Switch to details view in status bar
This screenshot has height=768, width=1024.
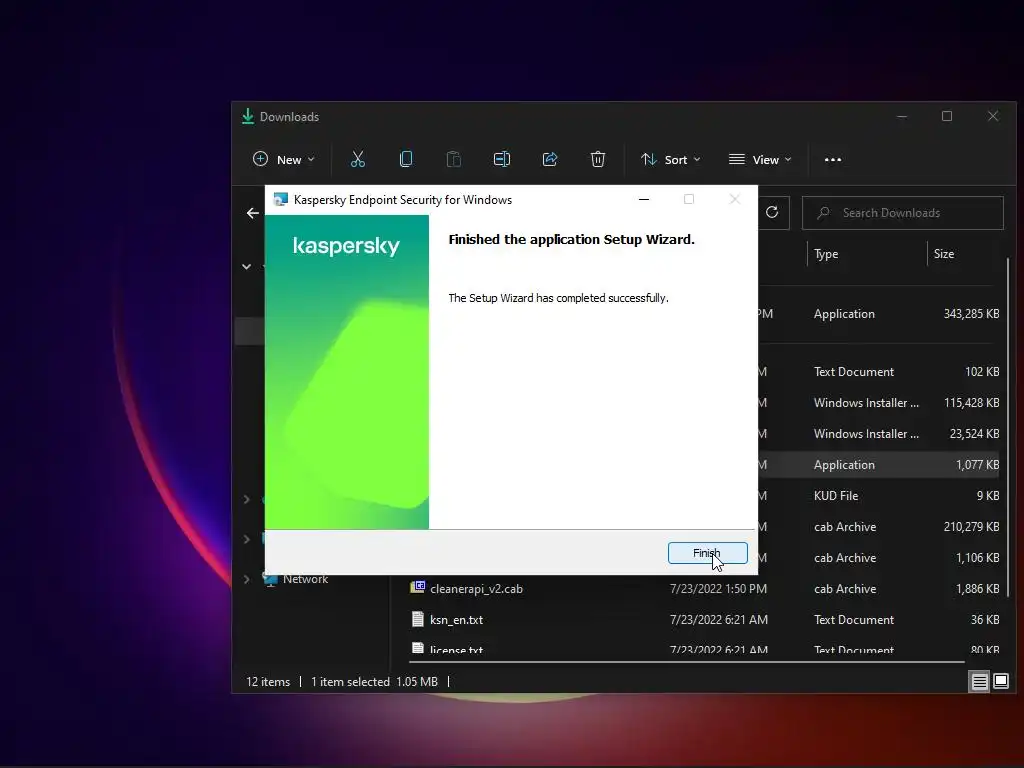click(x=980, y=682)
